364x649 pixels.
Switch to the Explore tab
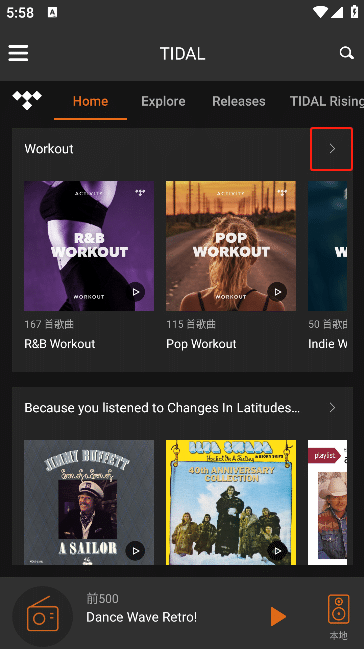click(163, 101)
